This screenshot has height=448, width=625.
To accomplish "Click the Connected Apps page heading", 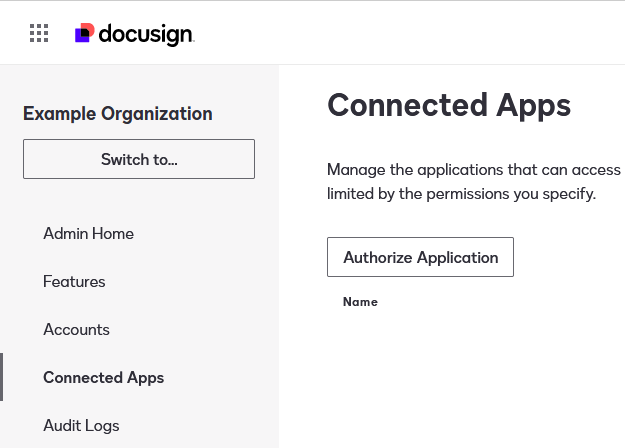I will [x=449, y=106].
